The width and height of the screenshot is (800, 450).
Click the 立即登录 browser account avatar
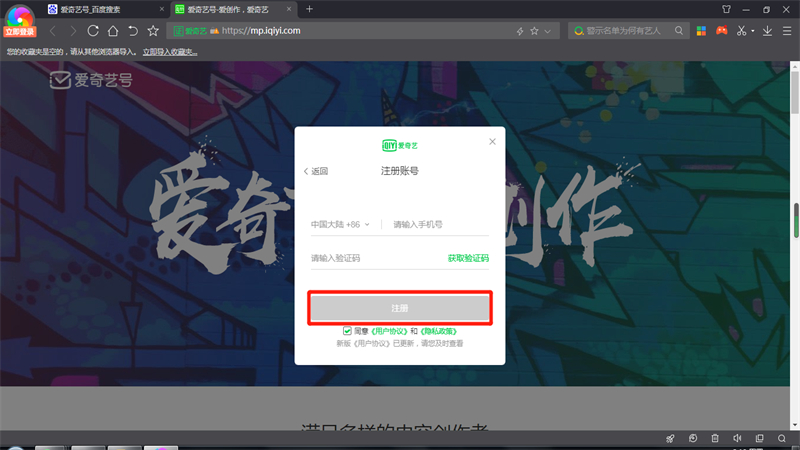pyautogui.click(x=19, y=20)
